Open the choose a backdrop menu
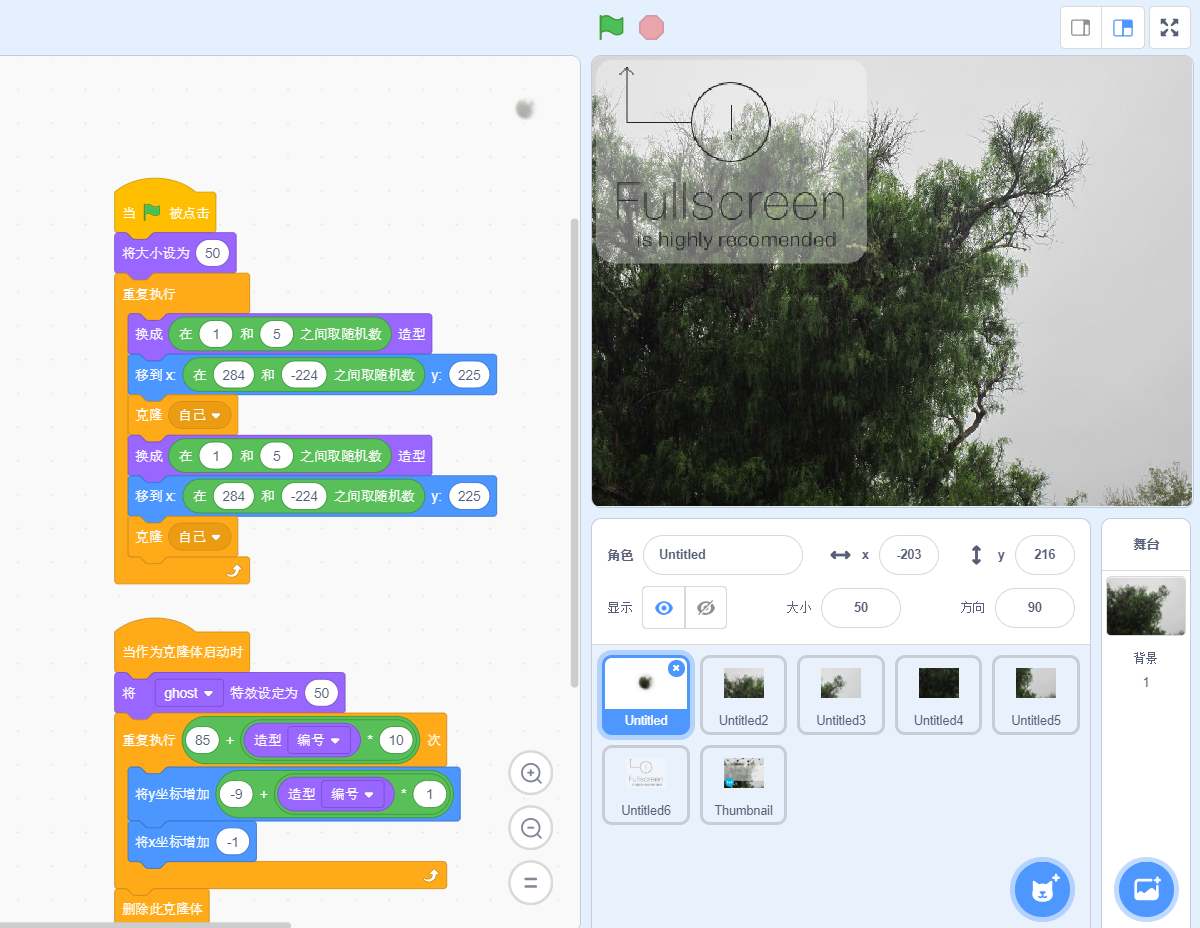The image size is (1200, 928). click(1146, 888)
